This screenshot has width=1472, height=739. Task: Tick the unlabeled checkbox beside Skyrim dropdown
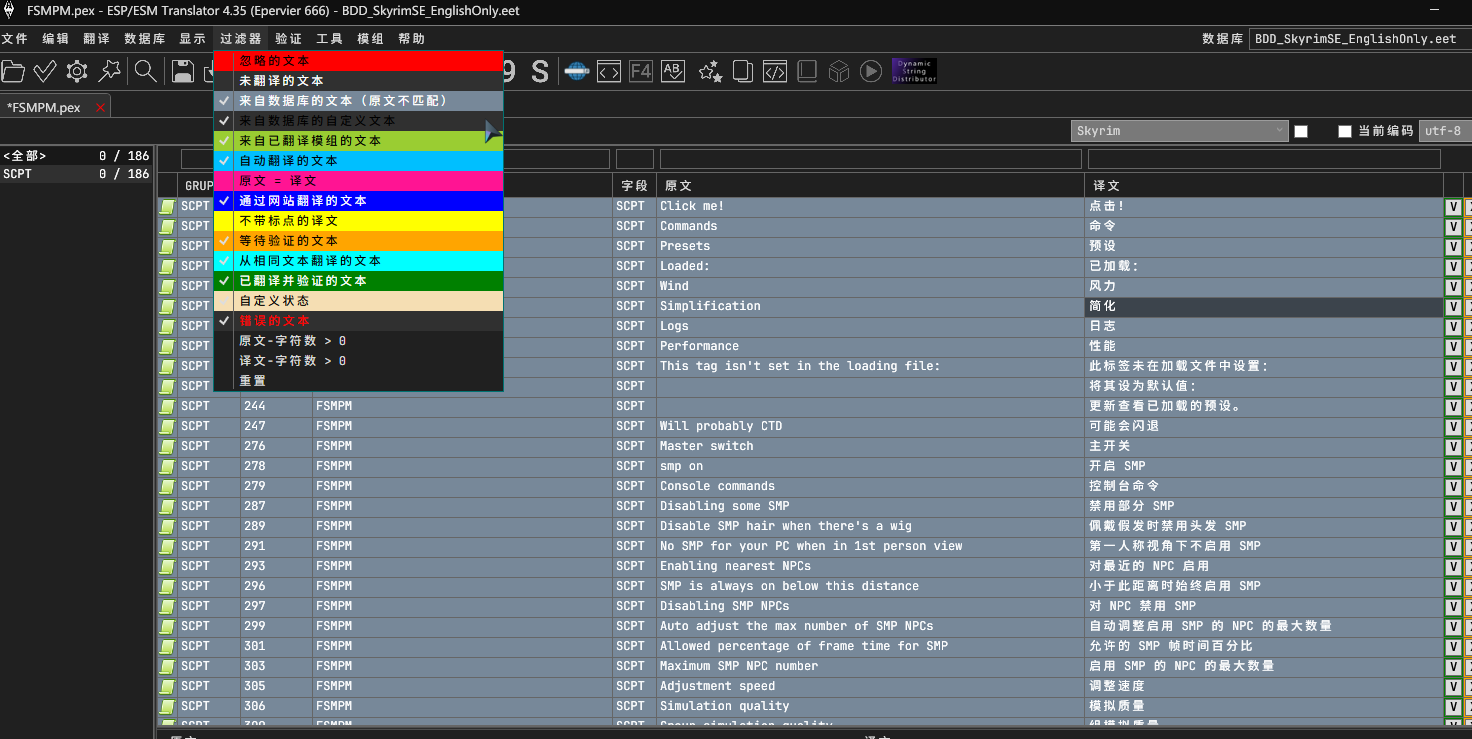tap(1301, 131)
